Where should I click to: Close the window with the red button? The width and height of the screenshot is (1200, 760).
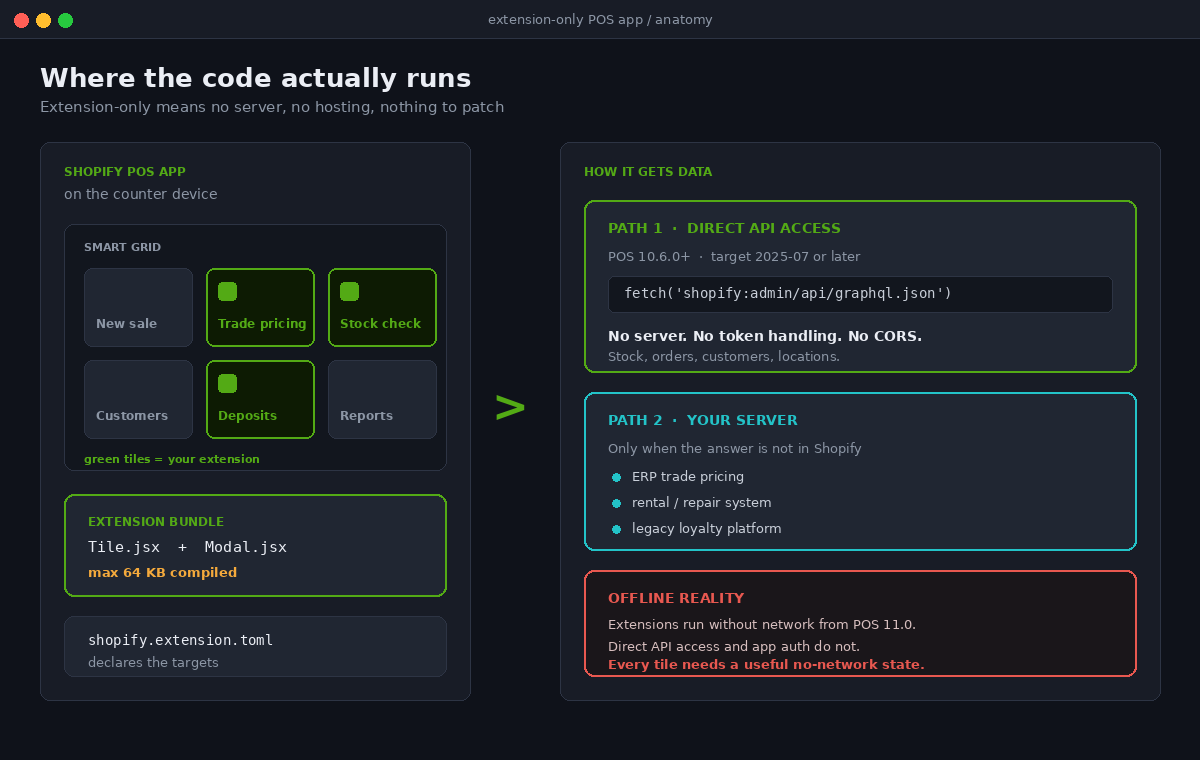[21, 20]
